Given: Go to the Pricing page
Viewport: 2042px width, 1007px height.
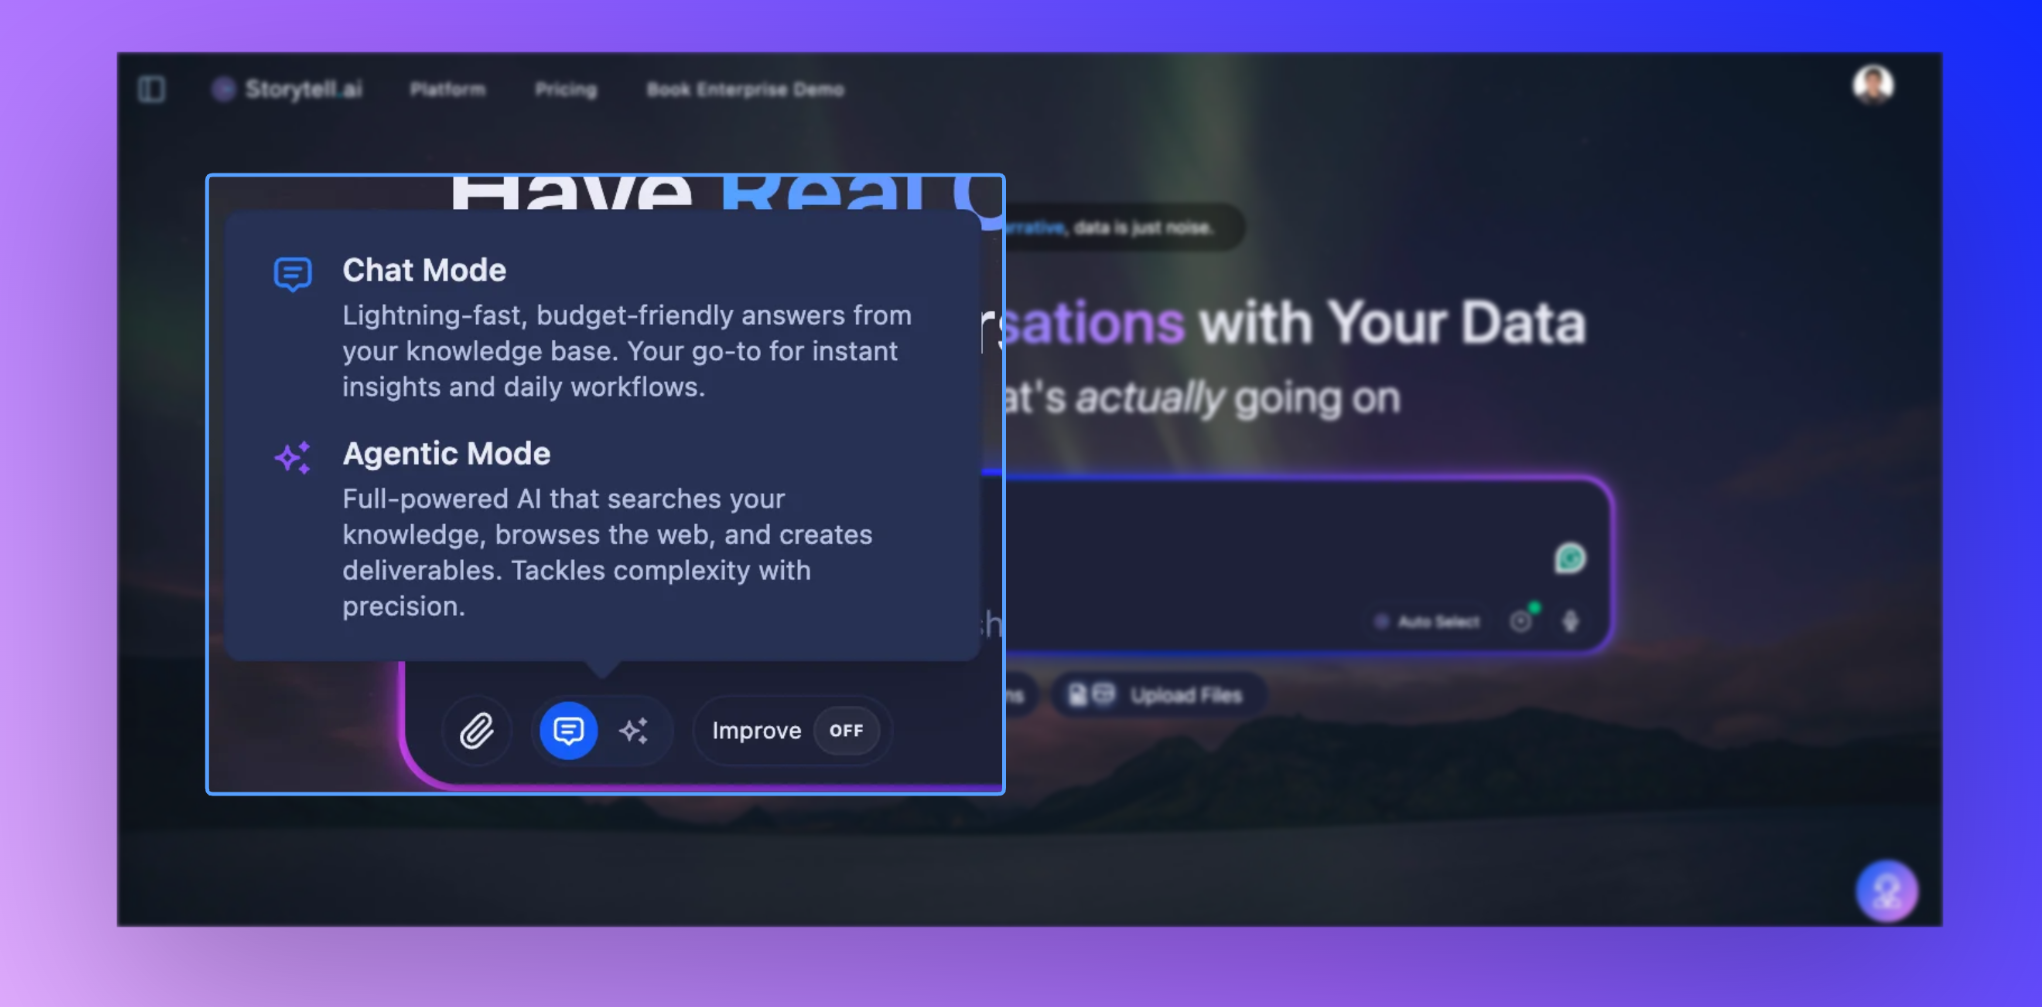Looking at the screenshot, I should pos(565,90).
